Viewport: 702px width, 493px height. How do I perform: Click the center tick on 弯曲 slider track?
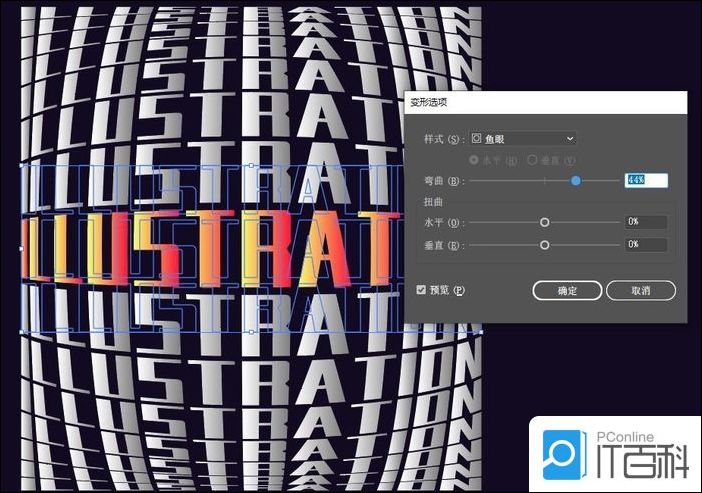(545, 181)
